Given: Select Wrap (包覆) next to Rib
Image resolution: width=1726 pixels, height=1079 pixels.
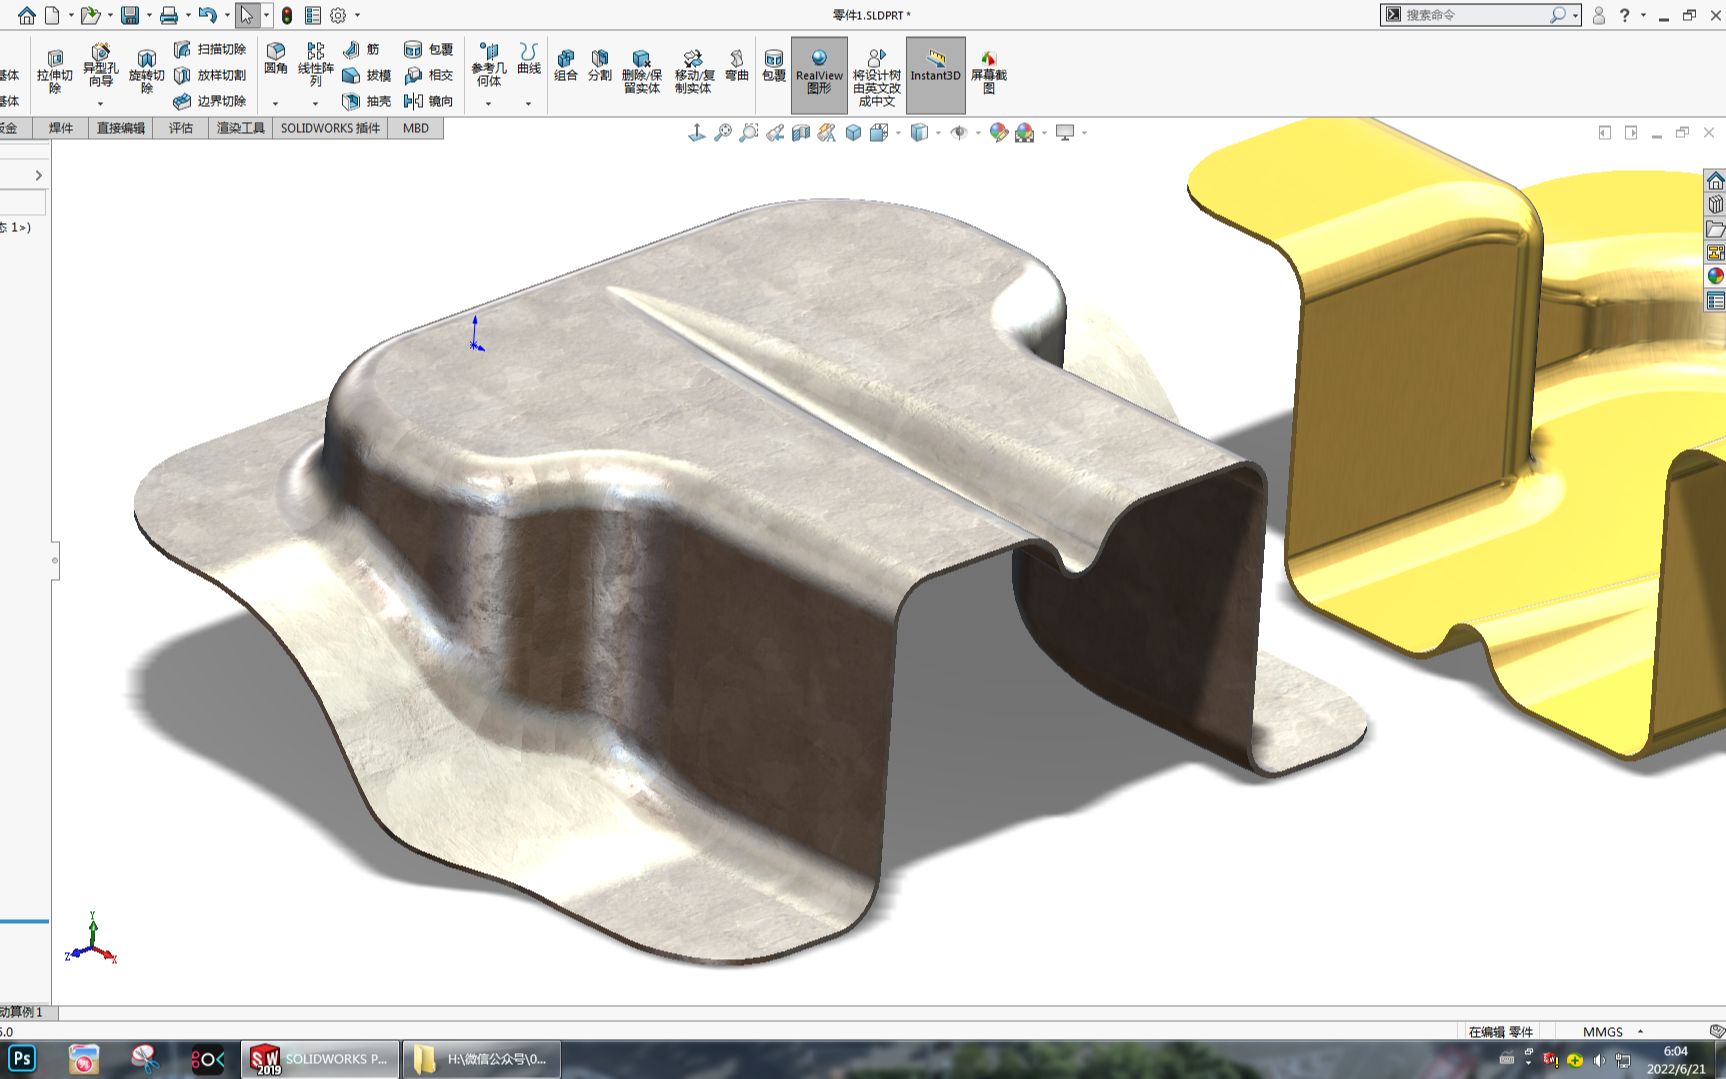Looking at the screenshot, I should (428, 49).
